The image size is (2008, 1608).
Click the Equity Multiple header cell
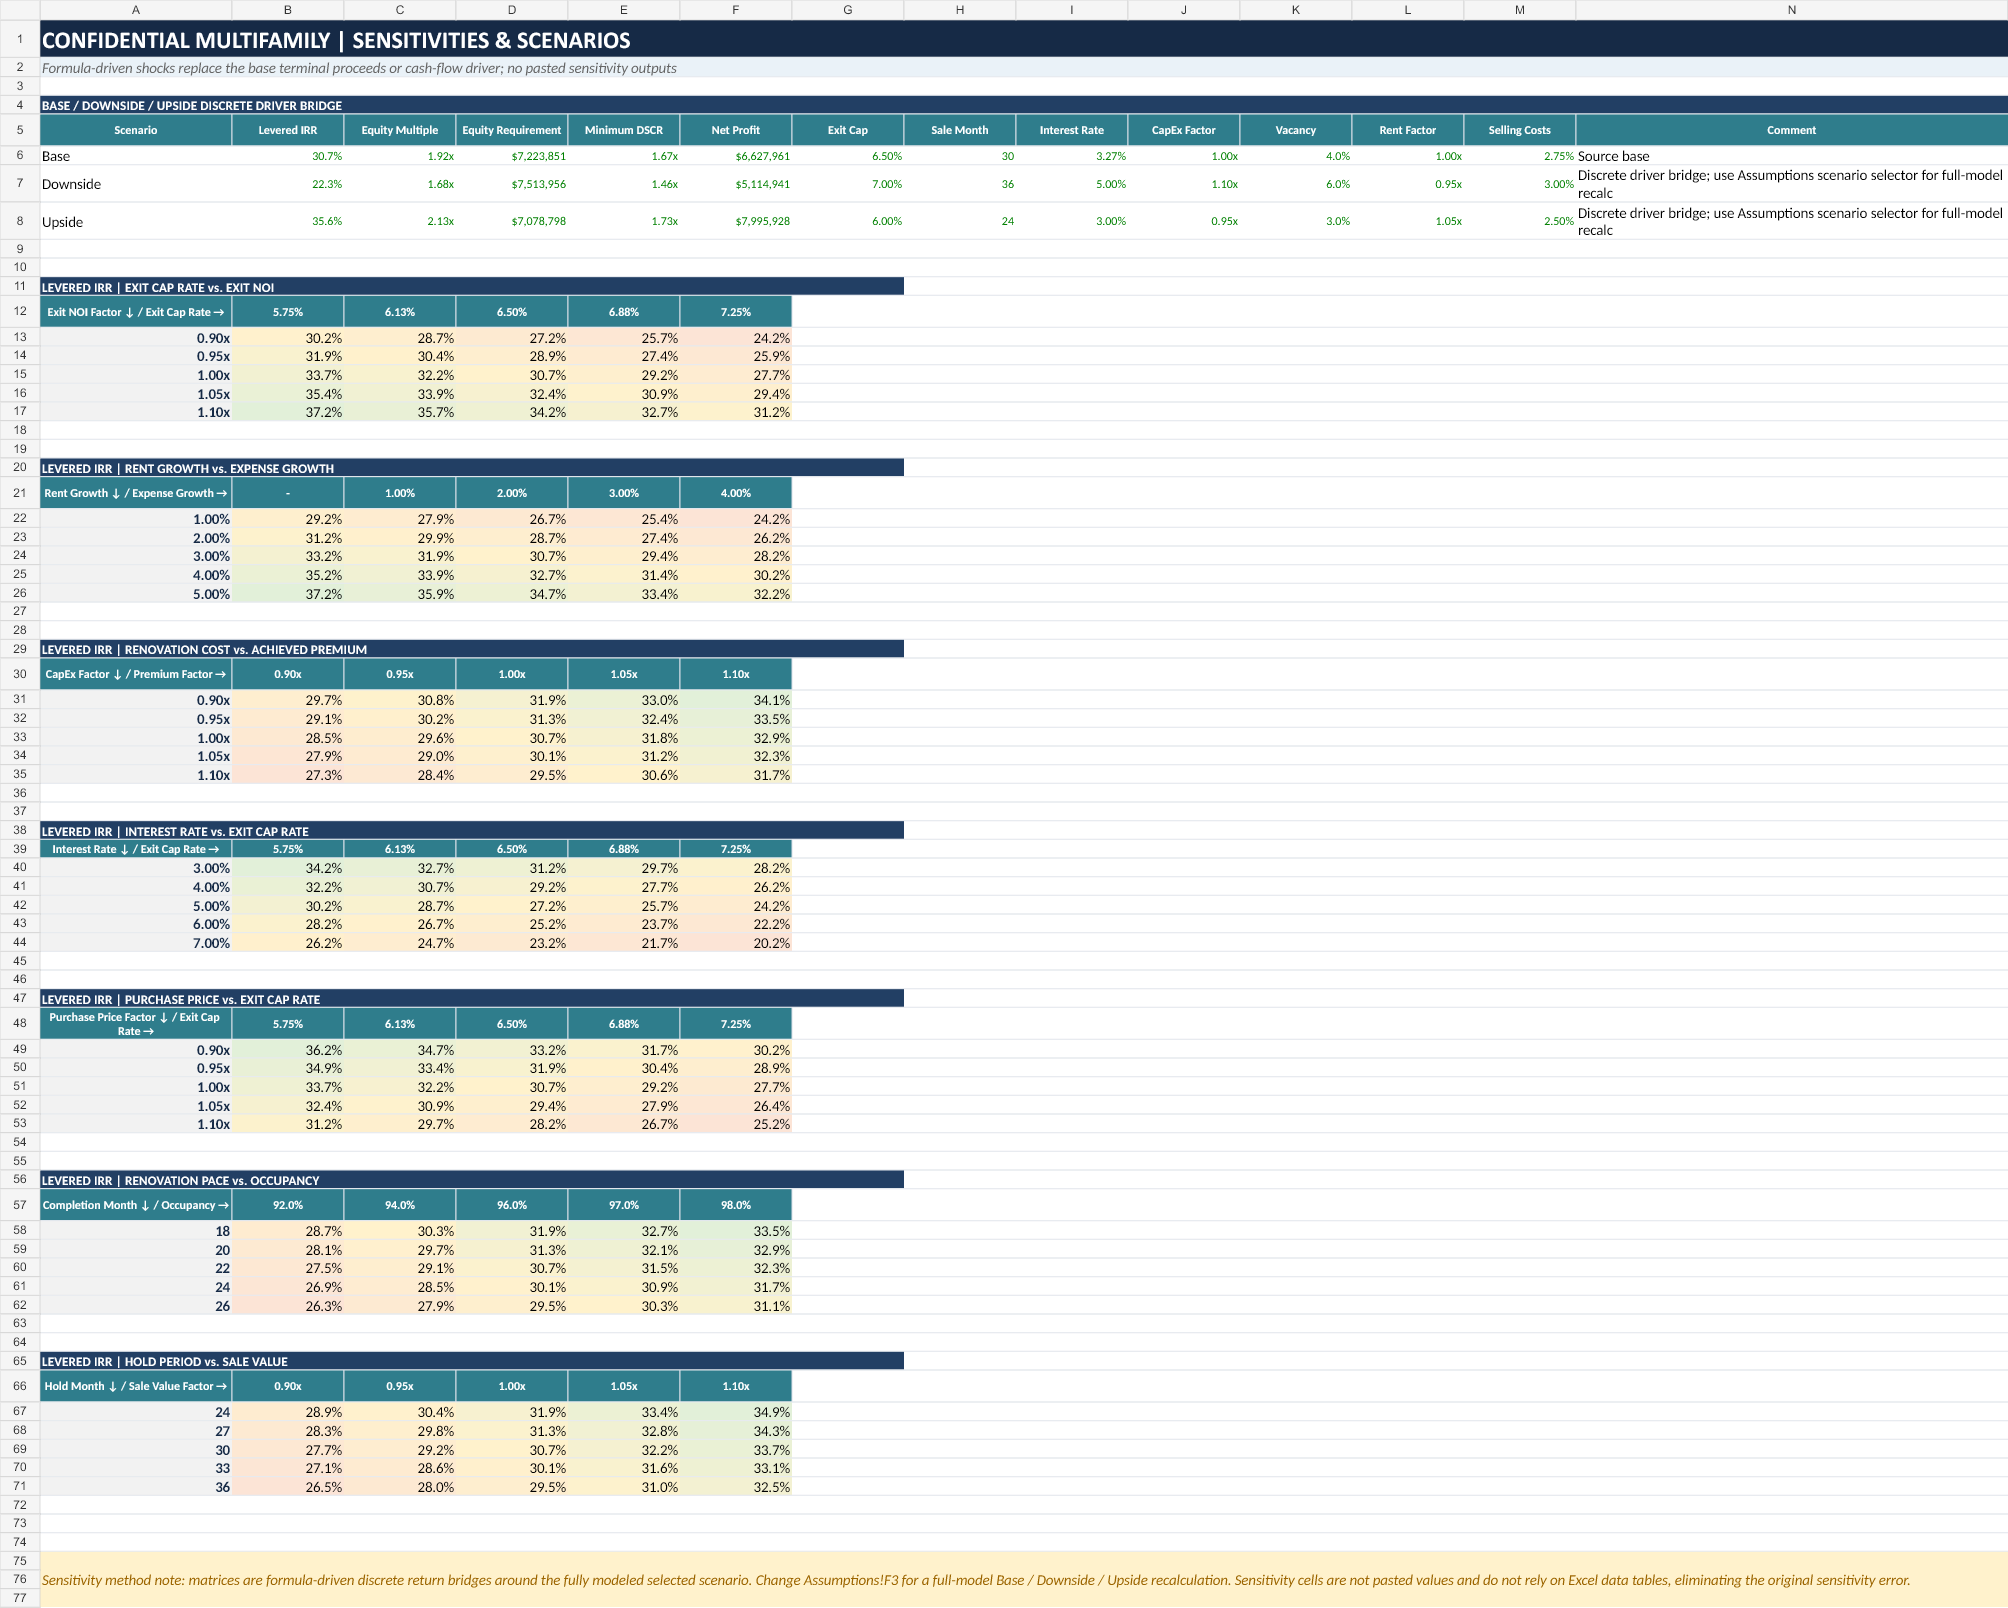(400, 130)
